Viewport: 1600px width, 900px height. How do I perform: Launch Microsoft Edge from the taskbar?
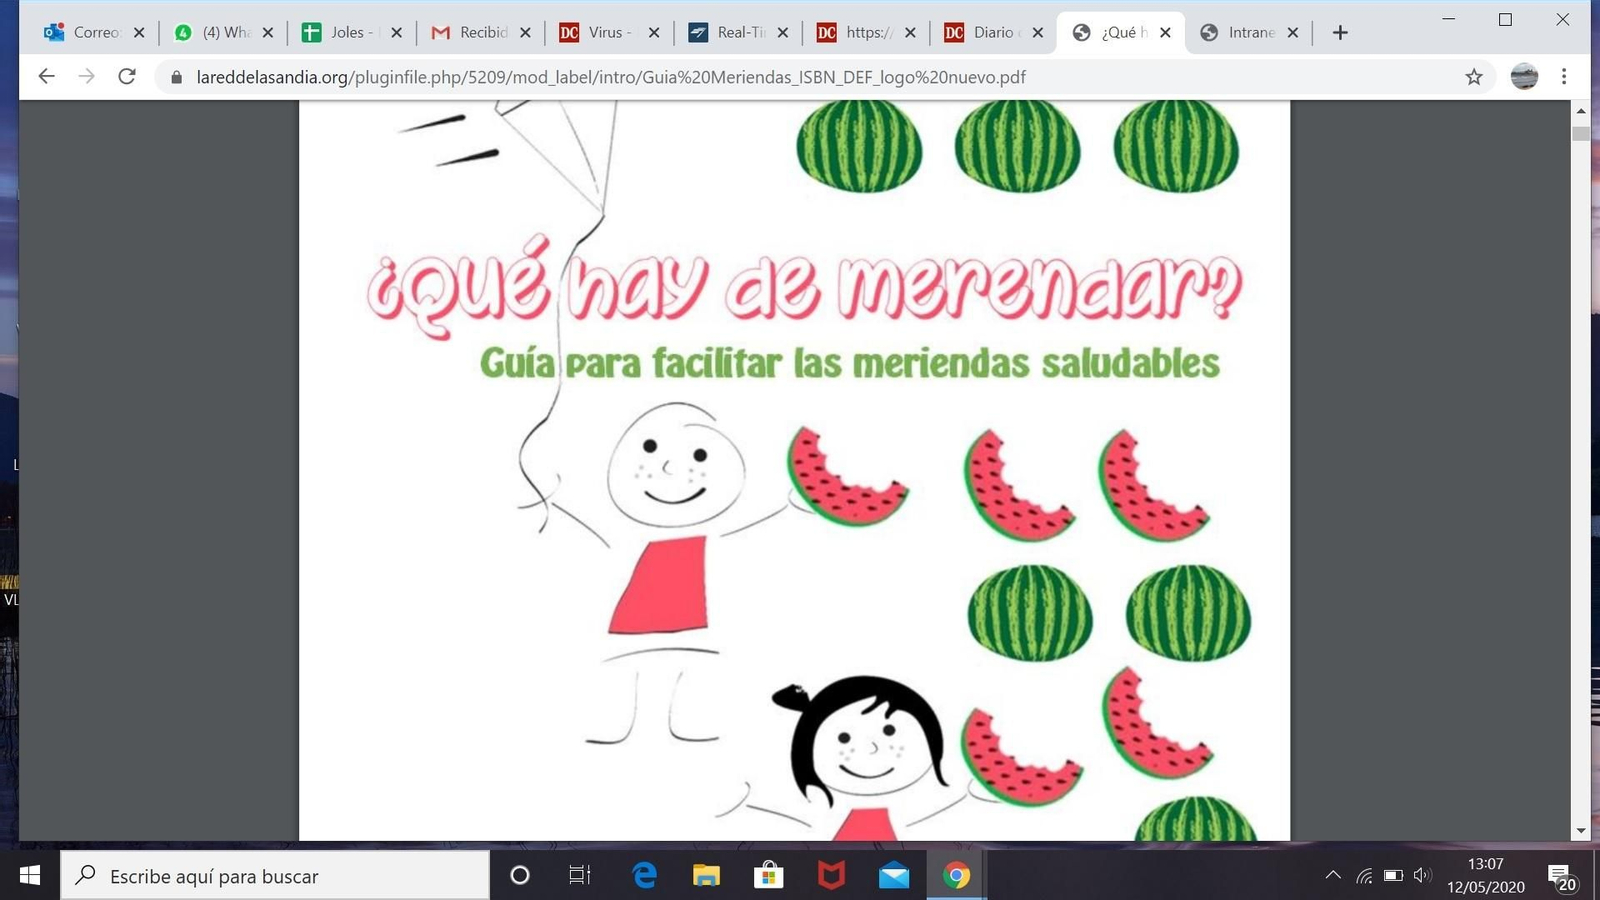[644, 876]
